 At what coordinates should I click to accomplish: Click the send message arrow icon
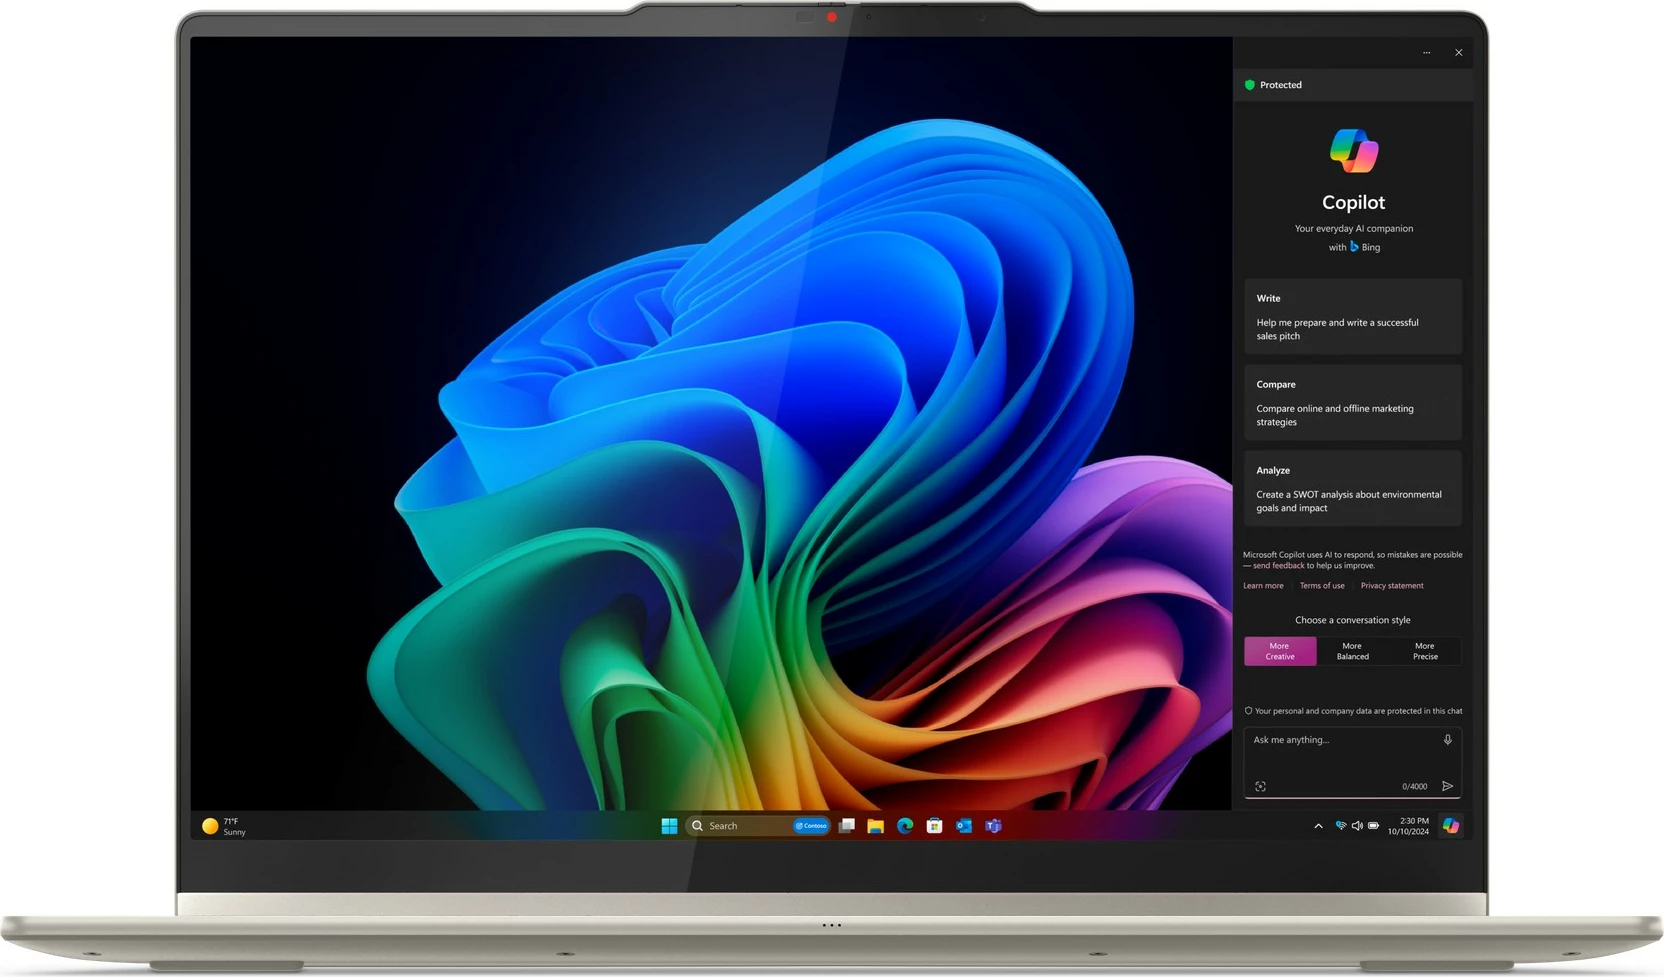click(x=1447, y=787)
